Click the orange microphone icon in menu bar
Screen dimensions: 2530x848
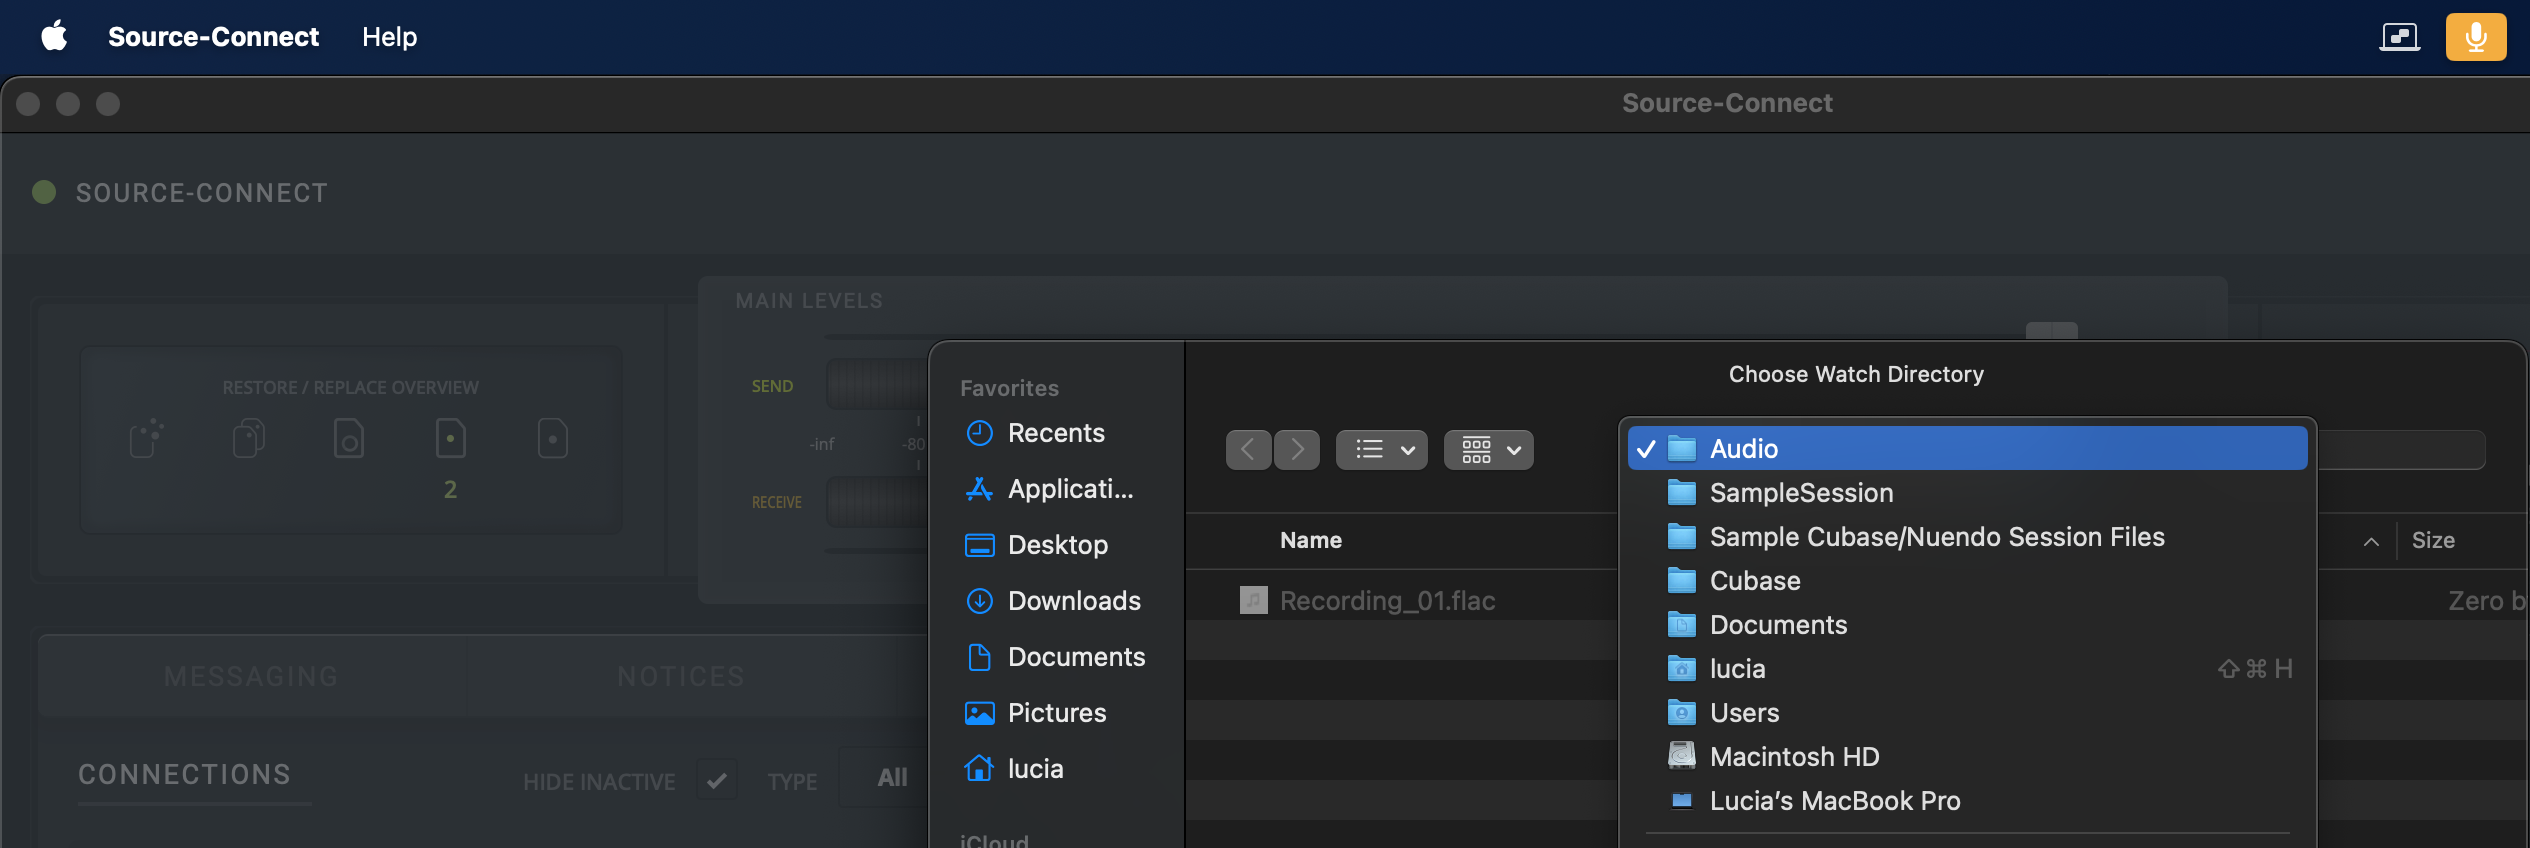point(2475,38)
